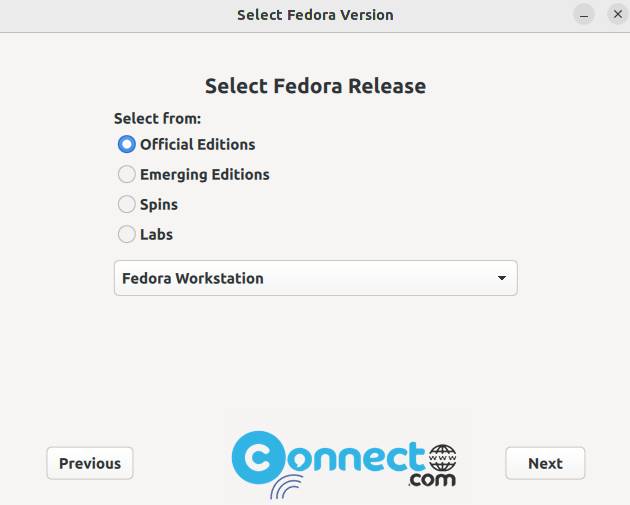The width and height of the screenshot is (630, 505).
Task: Click the Fedora Workstation text in combo box
Action: (193, 278)
